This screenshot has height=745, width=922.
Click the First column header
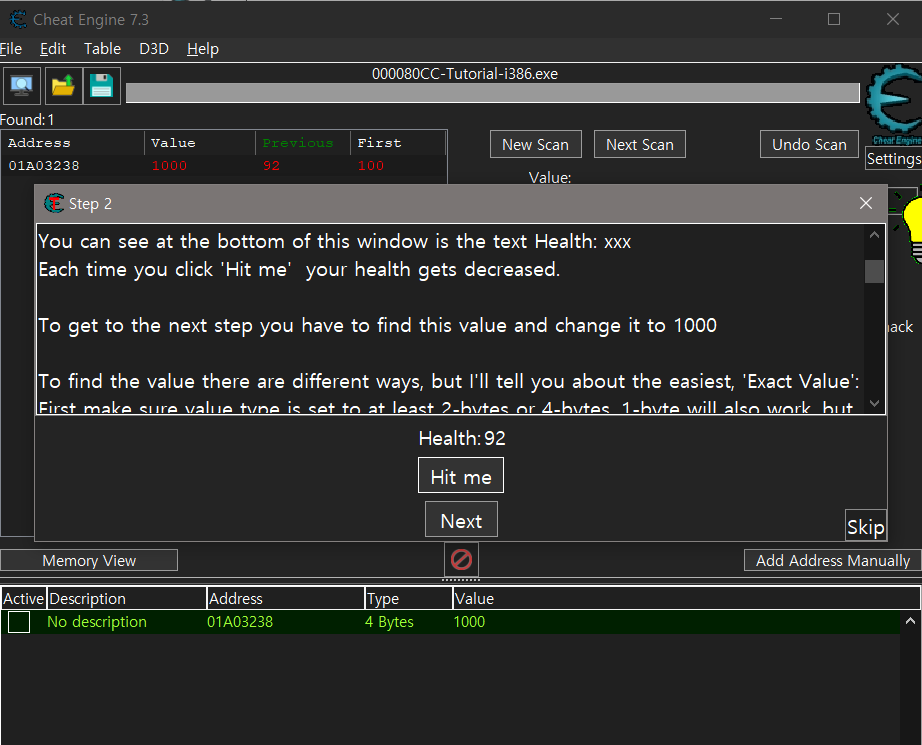398,143
